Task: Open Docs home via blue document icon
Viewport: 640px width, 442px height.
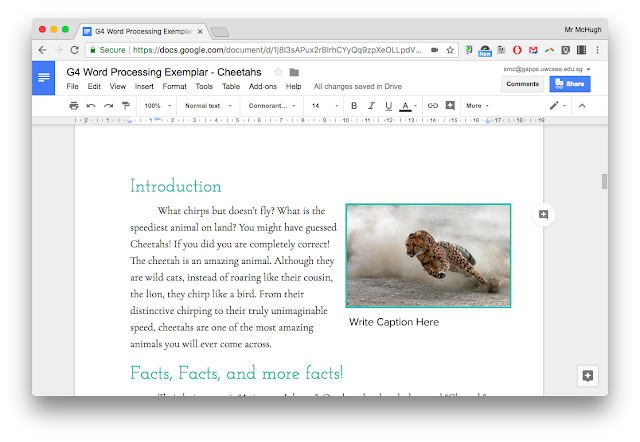Action: tap(43, 78)
